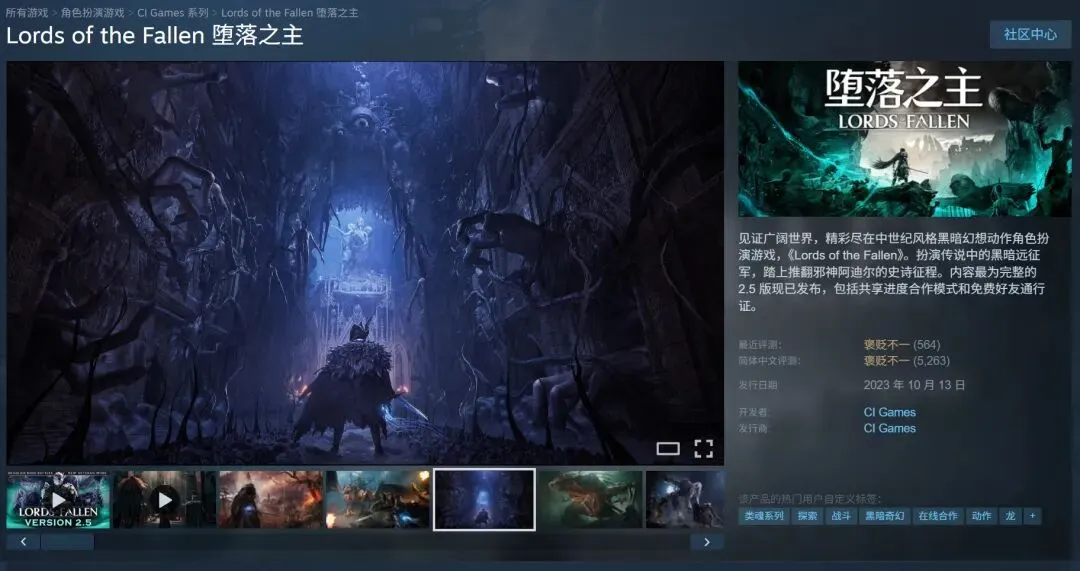Viewport: 1080px width, 571px height.
Task: Select the 龙 tag
Action: click(1010, 516)
